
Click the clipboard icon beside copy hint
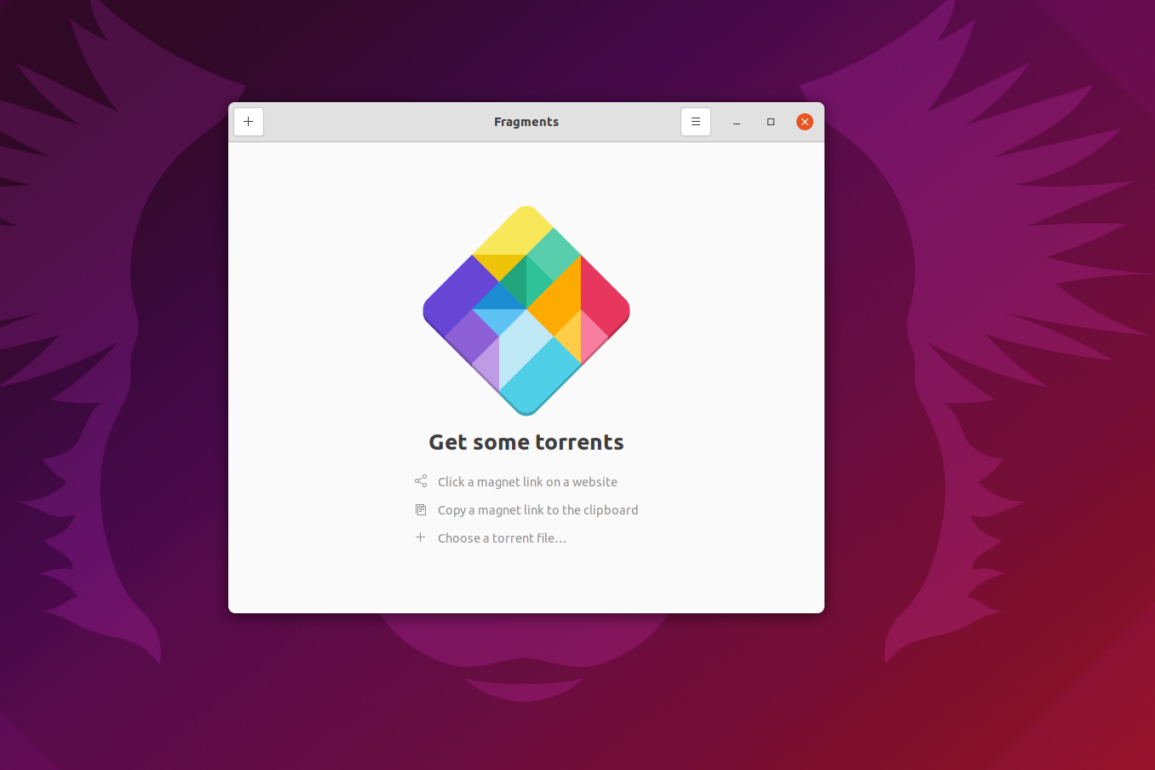pos(421,510)
